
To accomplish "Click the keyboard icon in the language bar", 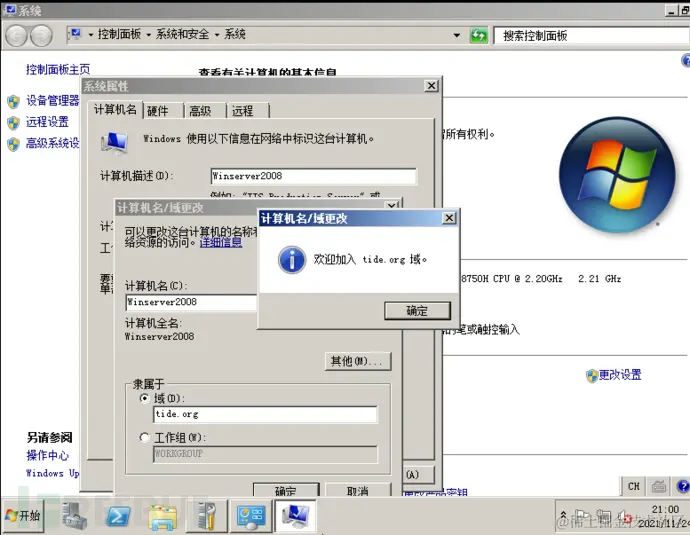I will (659, 486).
